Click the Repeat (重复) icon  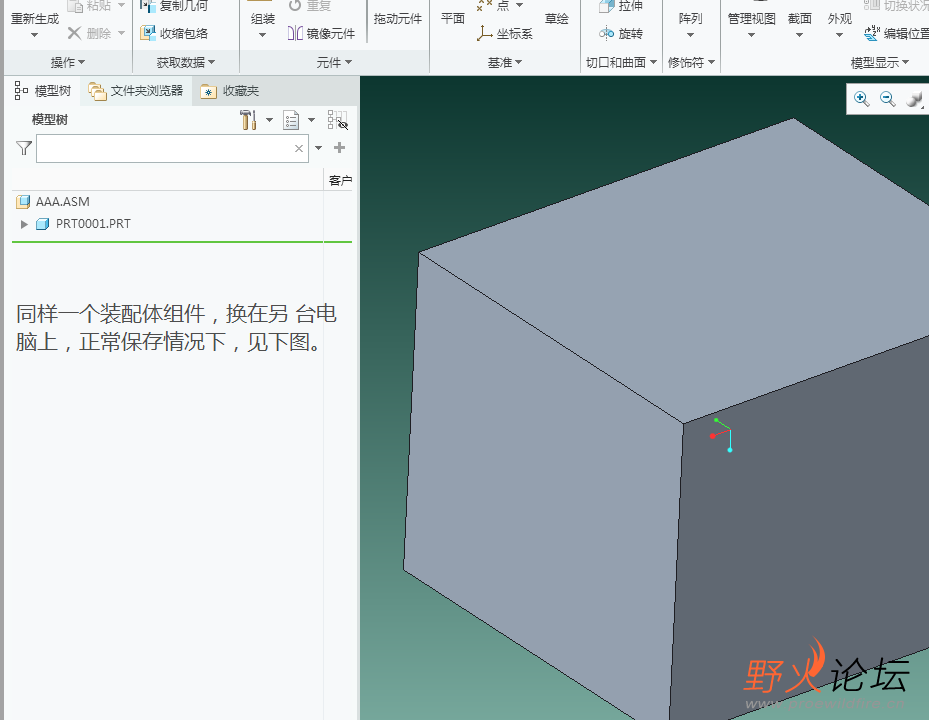[x=295, y=6]
